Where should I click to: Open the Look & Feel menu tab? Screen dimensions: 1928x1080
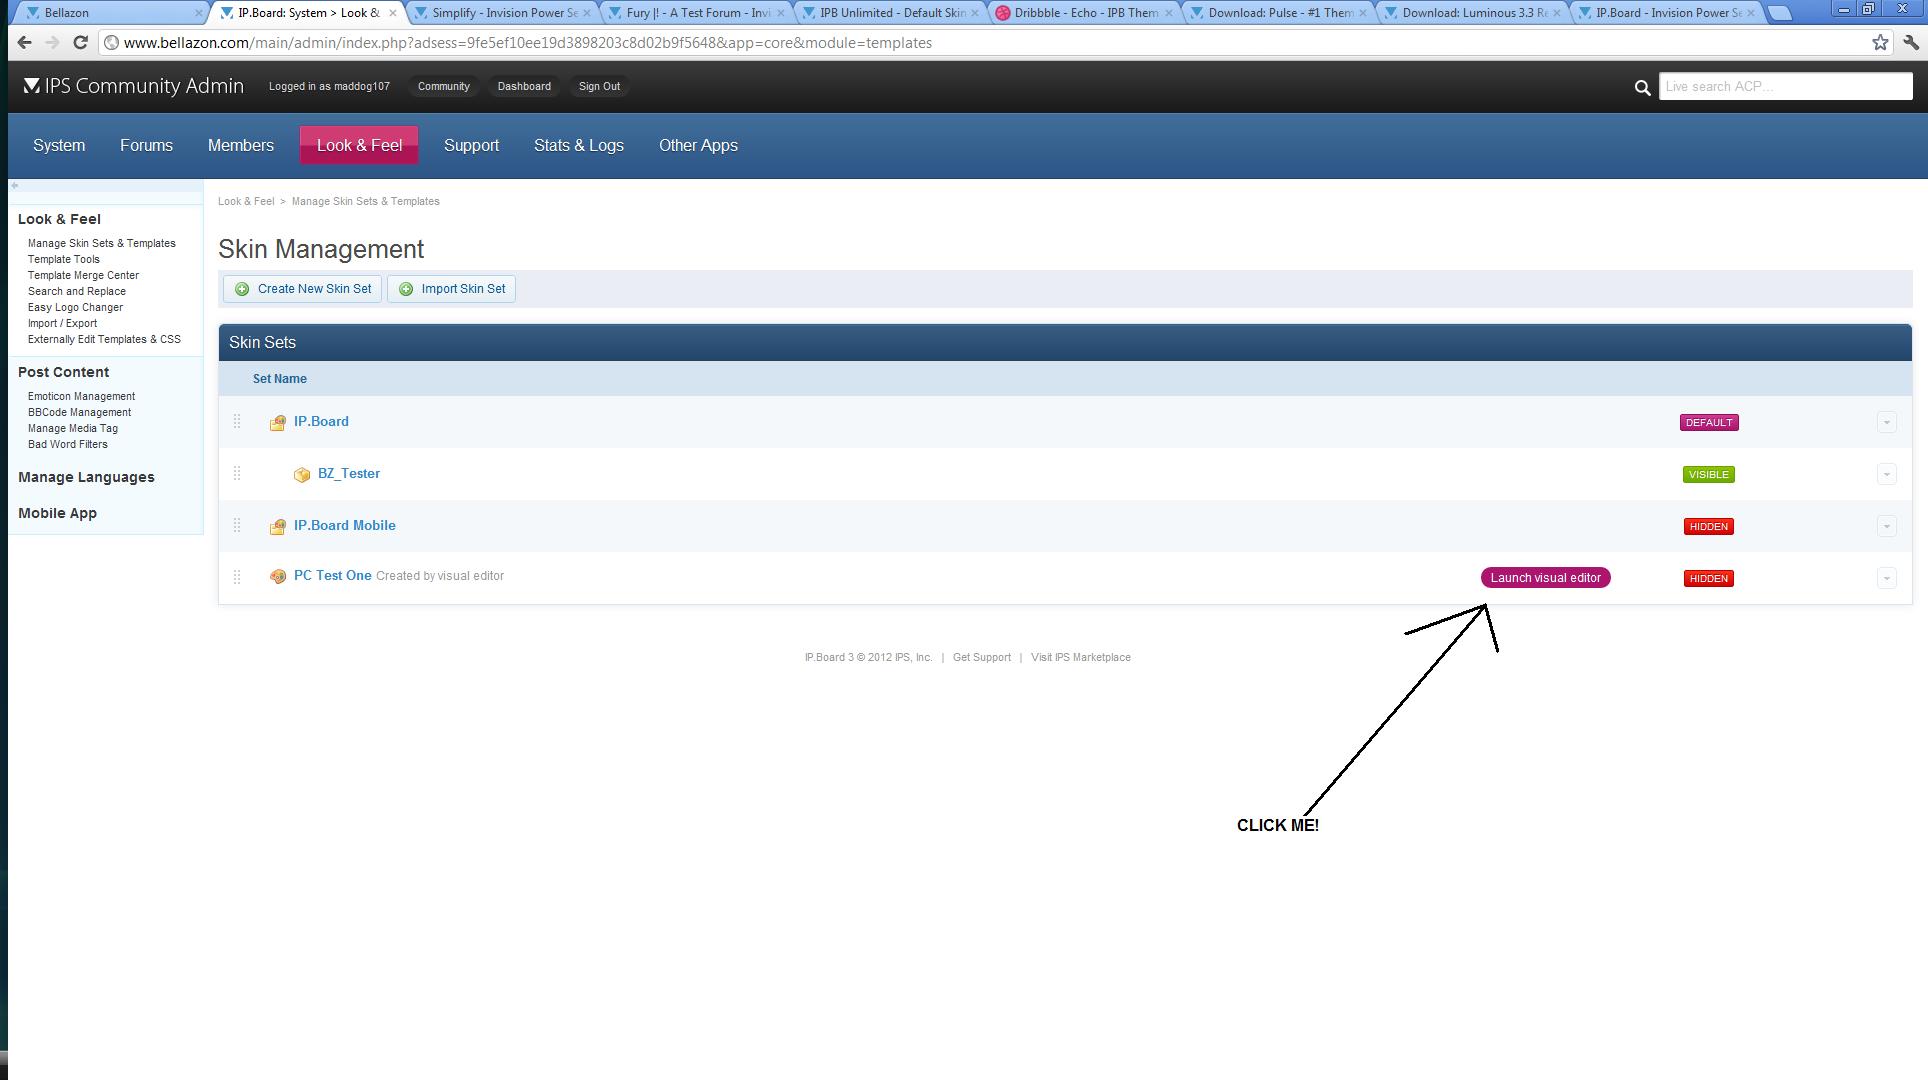pos(359,145)
